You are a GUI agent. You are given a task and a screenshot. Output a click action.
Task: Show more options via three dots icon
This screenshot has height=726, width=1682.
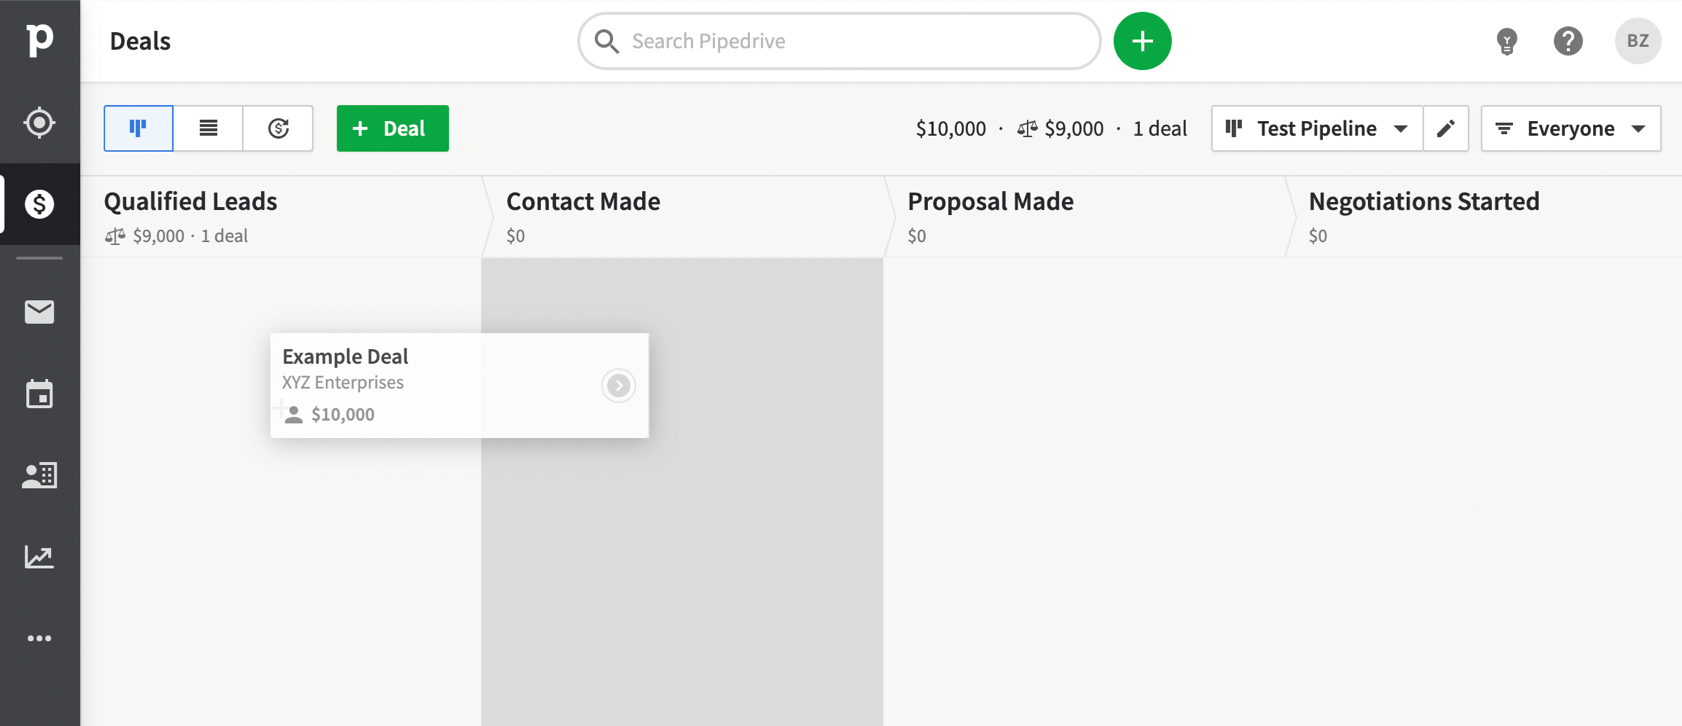[x=39, y=638]
